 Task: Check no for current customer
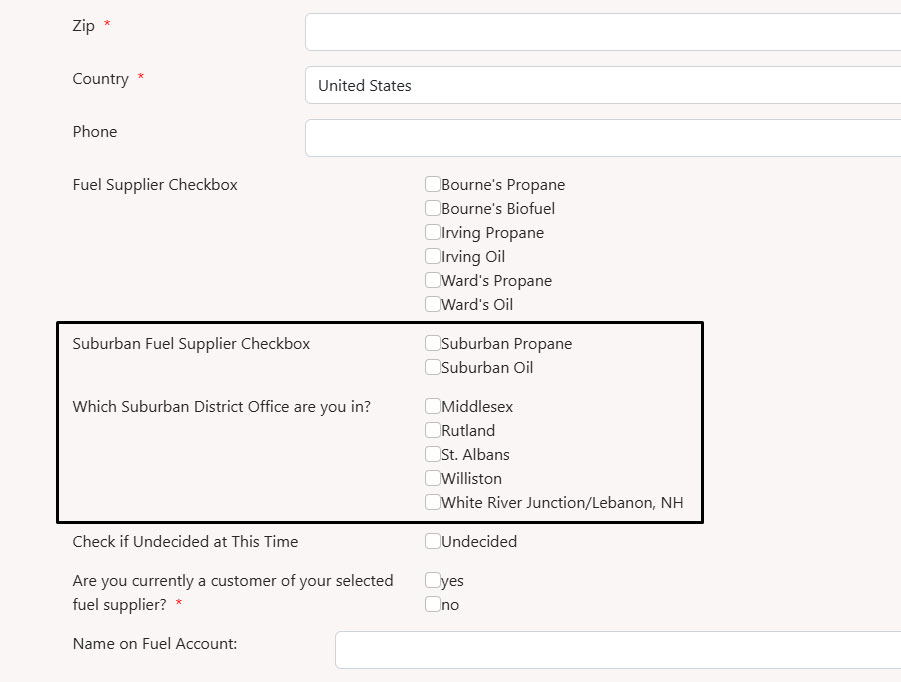coord(433,604)
